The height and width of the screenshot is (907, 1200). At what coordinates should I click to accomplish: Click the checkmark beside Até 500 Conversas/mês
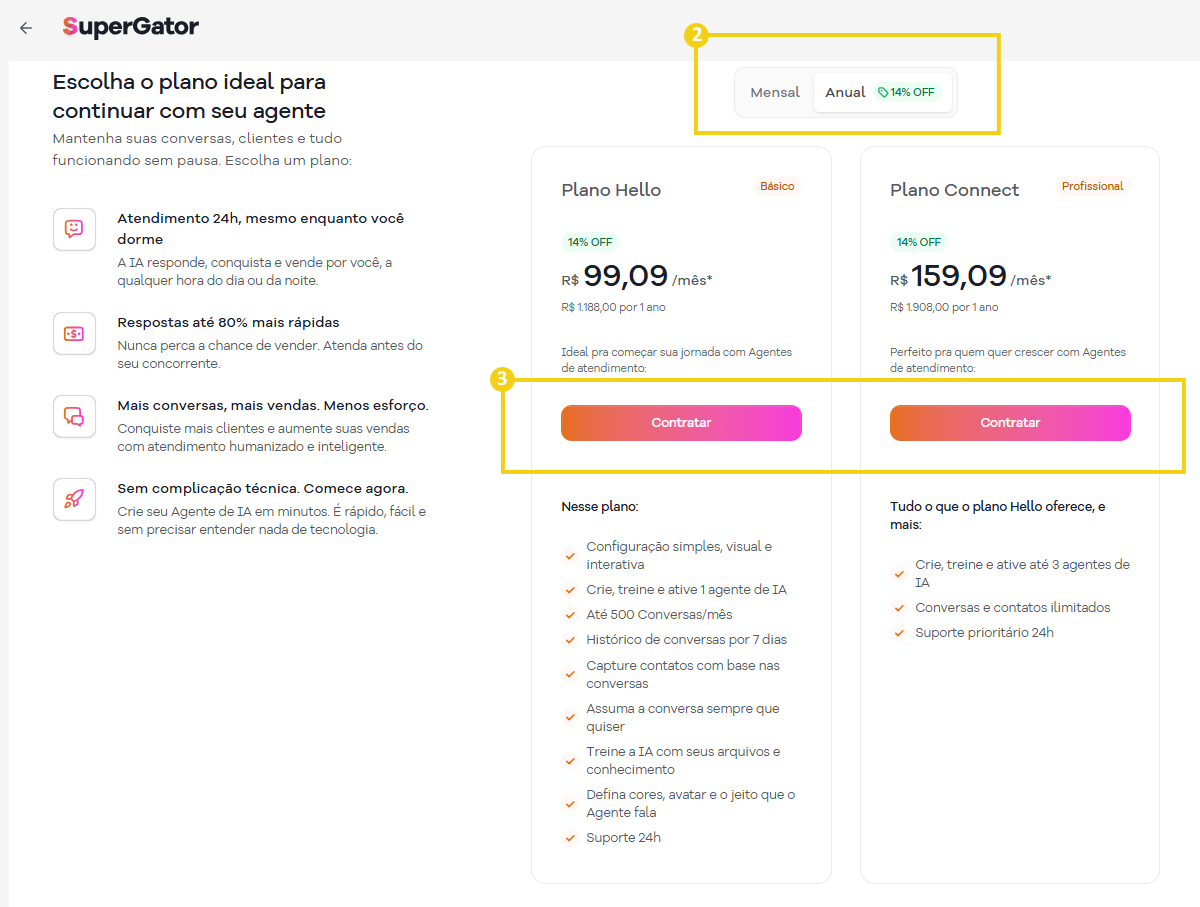coord(570,615)
